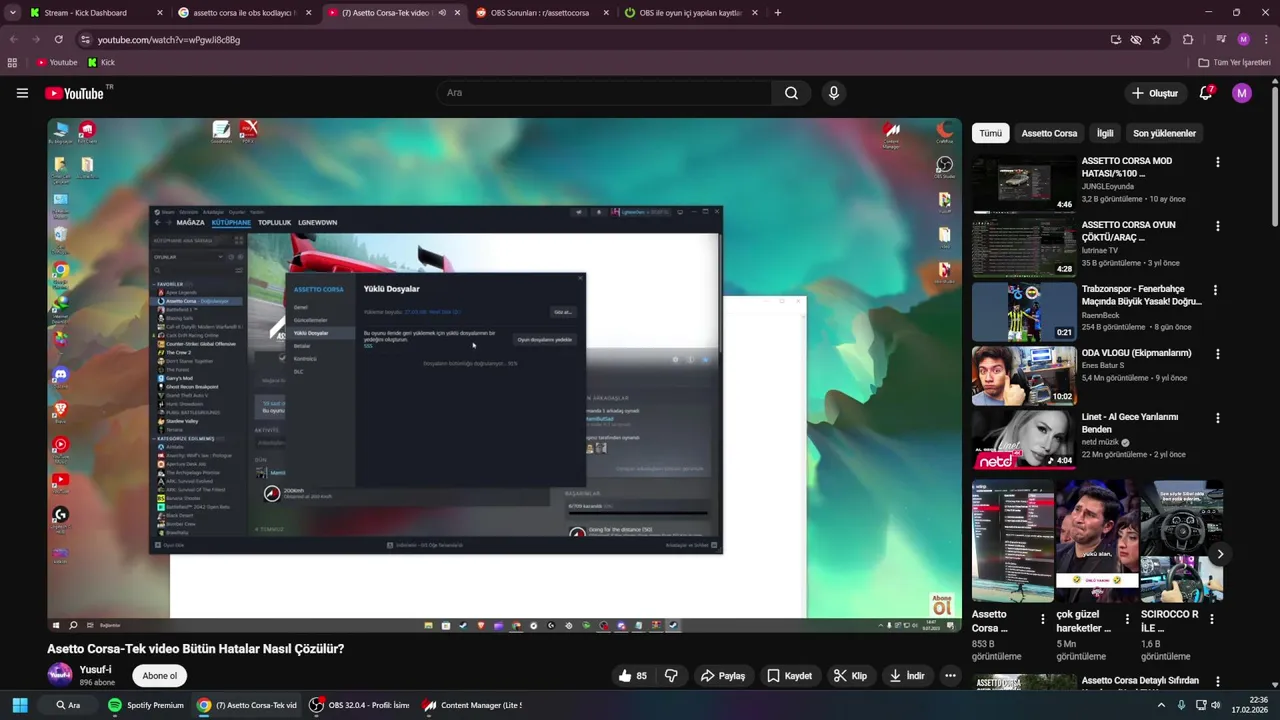Image resolution: width=1280 pixels, height=720 pixels.
Task: Switch to OBS Sorunları r/assettocorsa tab
Action: (541, 13)
